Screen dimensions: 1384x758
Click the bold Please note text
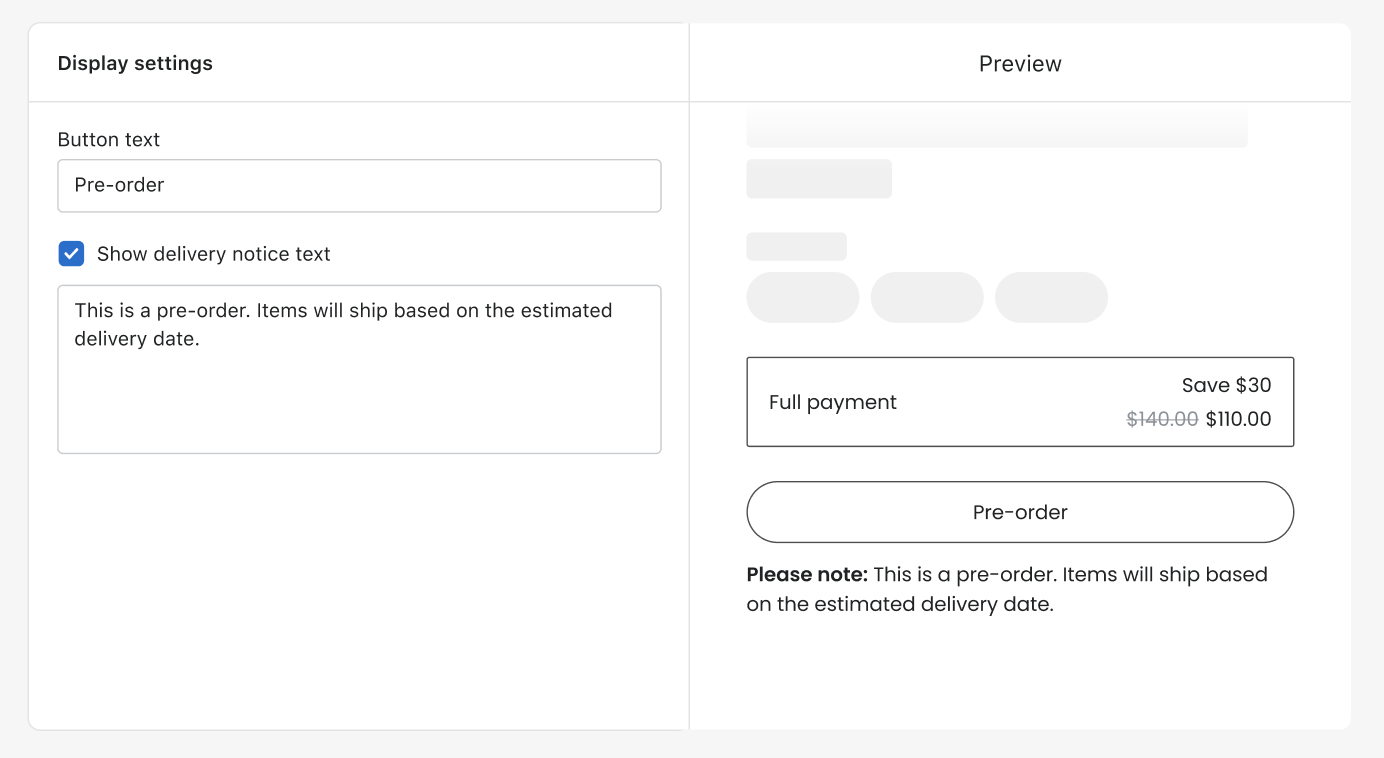click(807, 574)
